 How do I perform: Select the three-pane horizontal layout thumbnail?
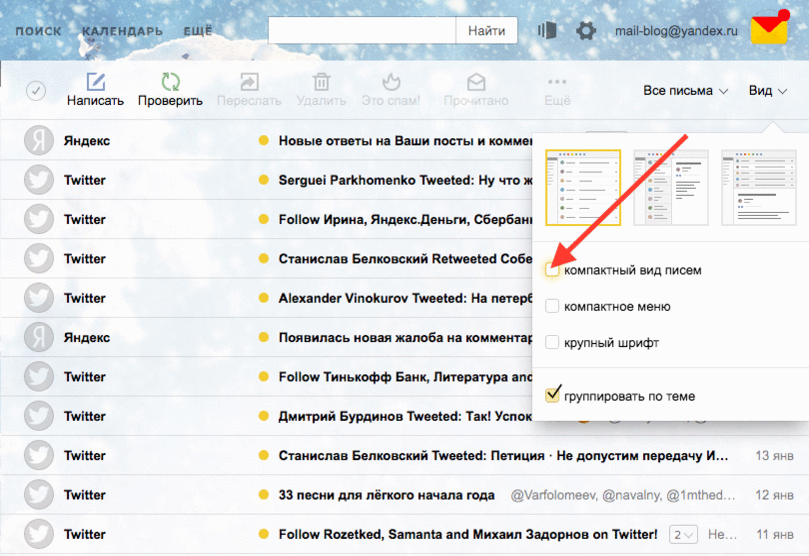[758, 188]
